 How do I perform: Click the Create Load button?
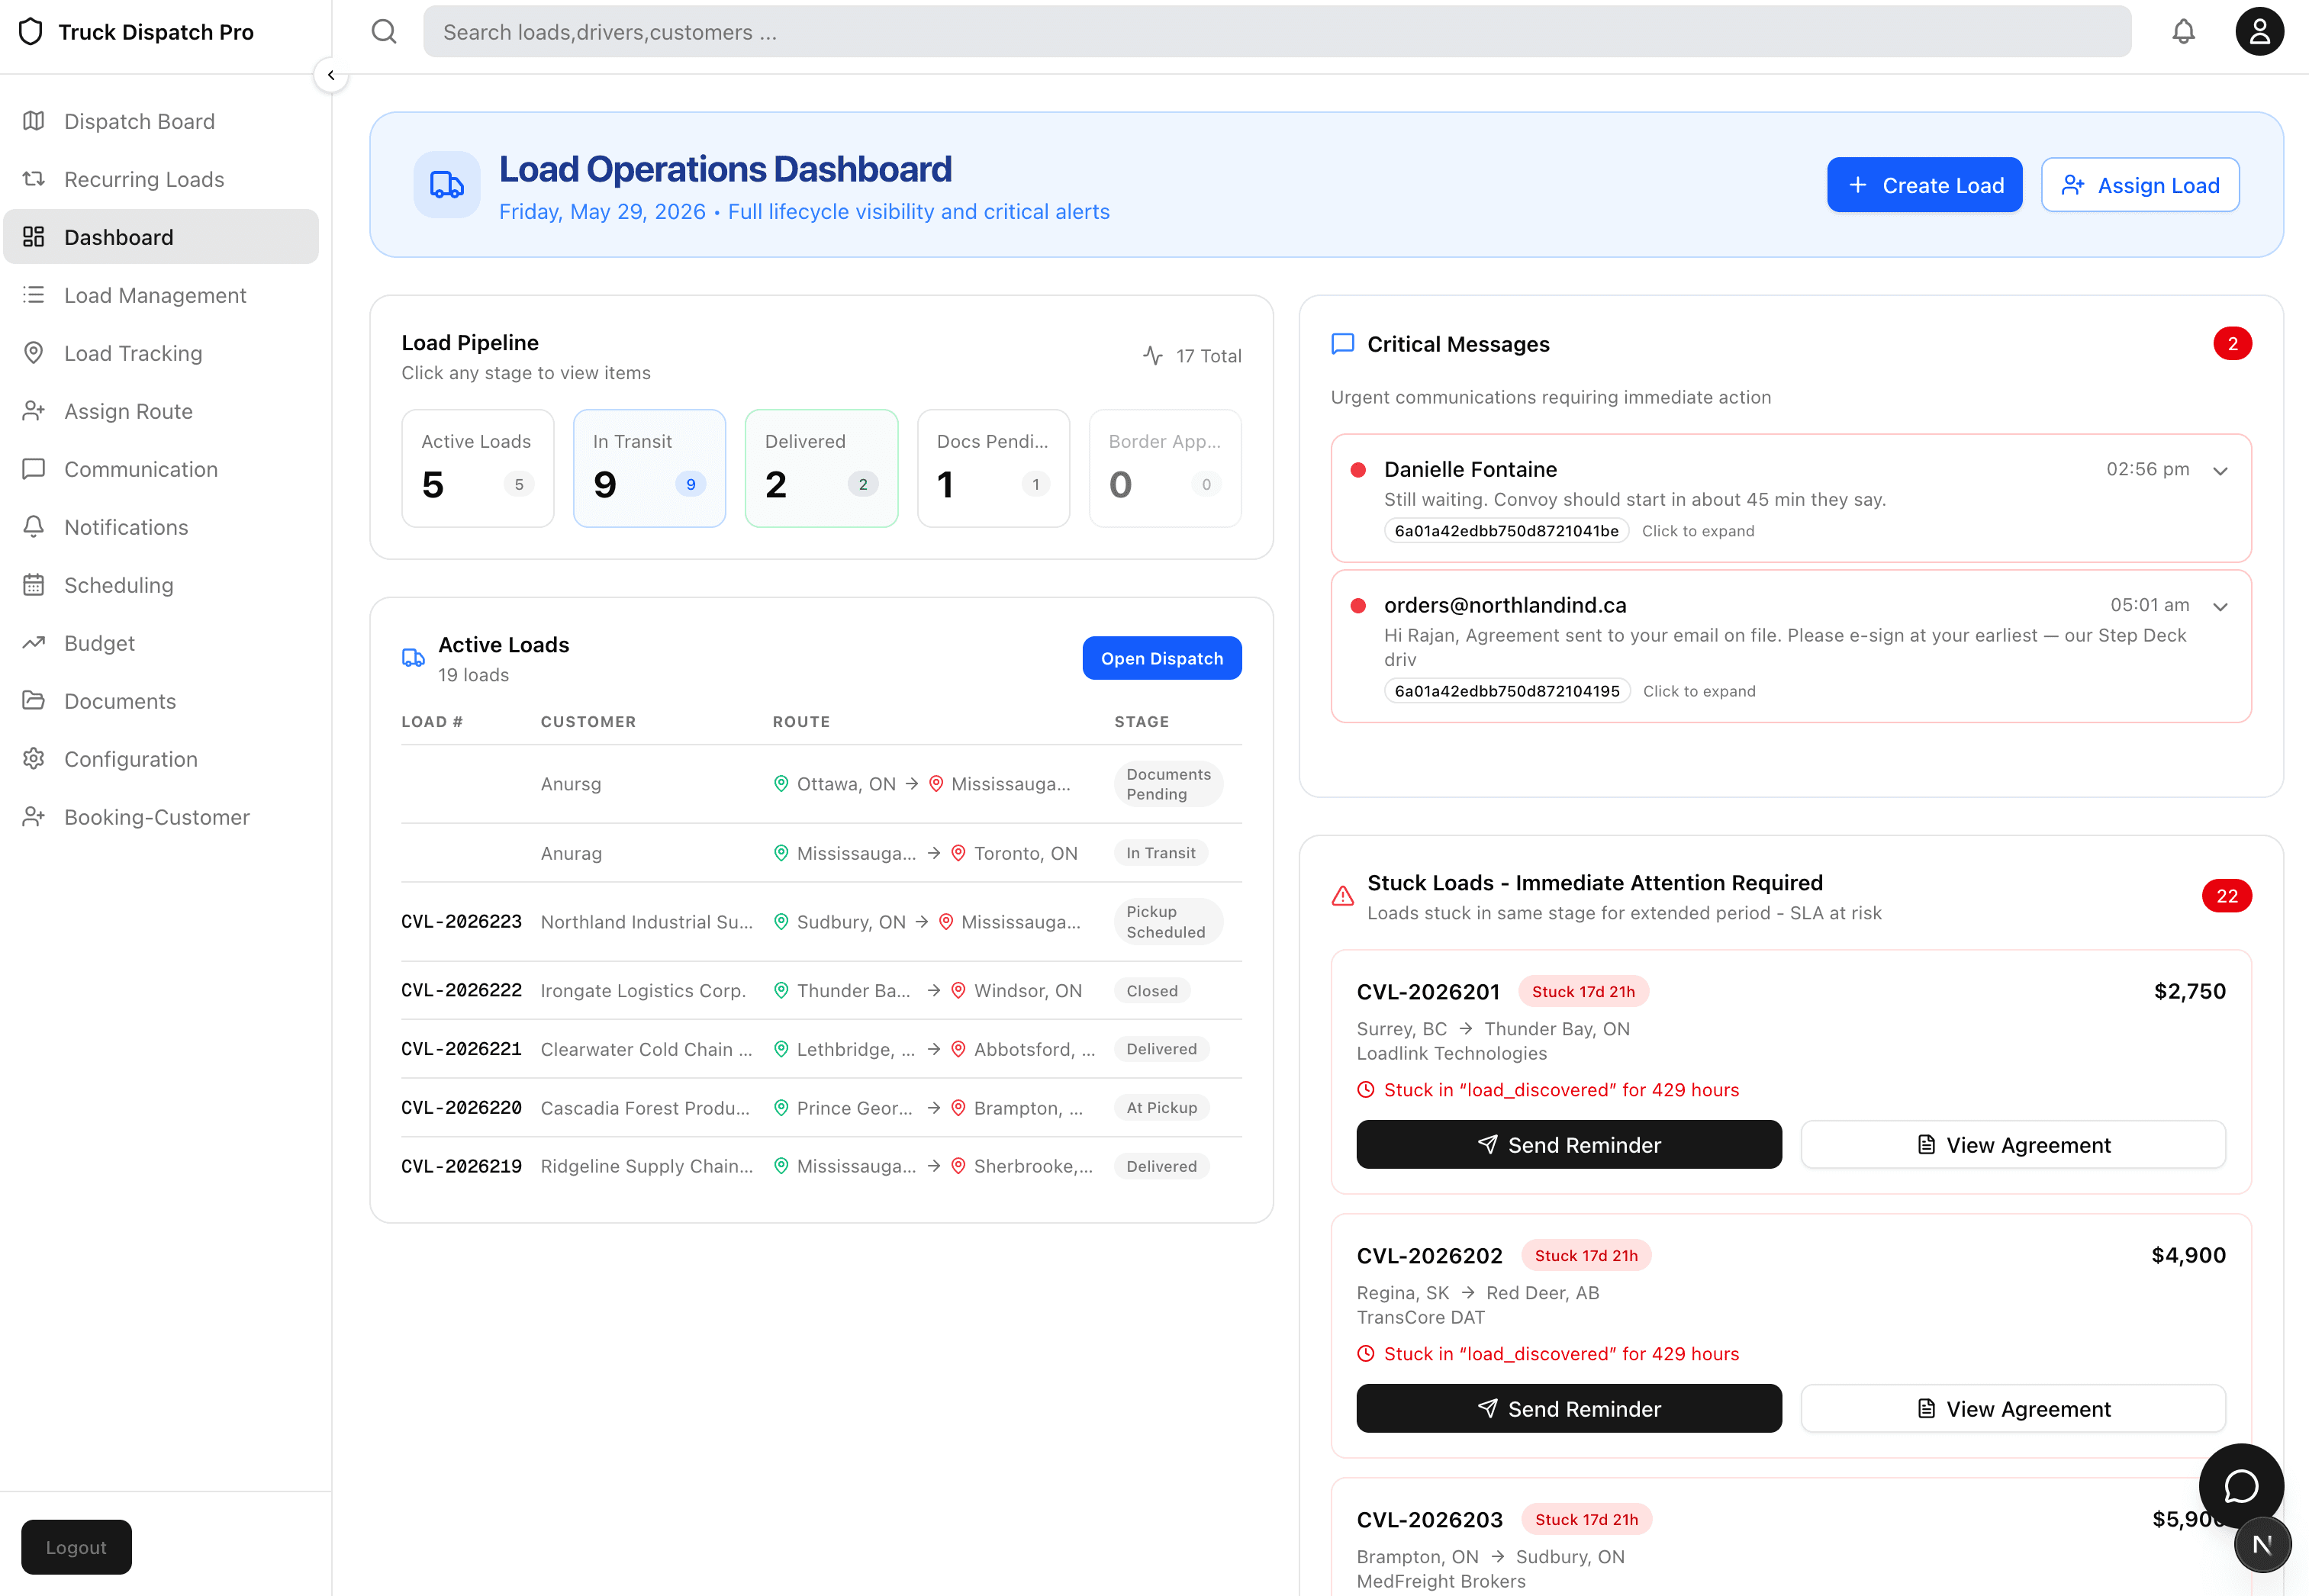tap(1924, 185)
